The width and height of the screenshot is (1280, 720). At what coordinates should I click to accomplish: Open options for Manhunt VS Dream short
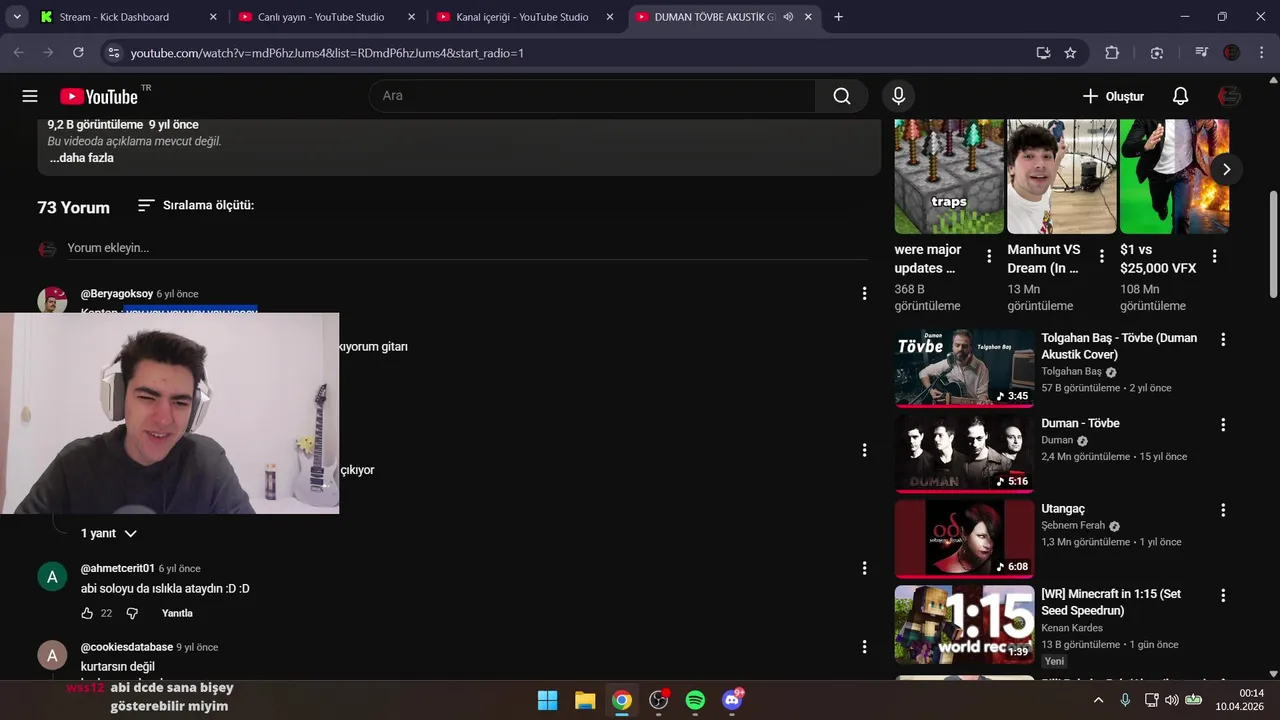coord(1102,256)
